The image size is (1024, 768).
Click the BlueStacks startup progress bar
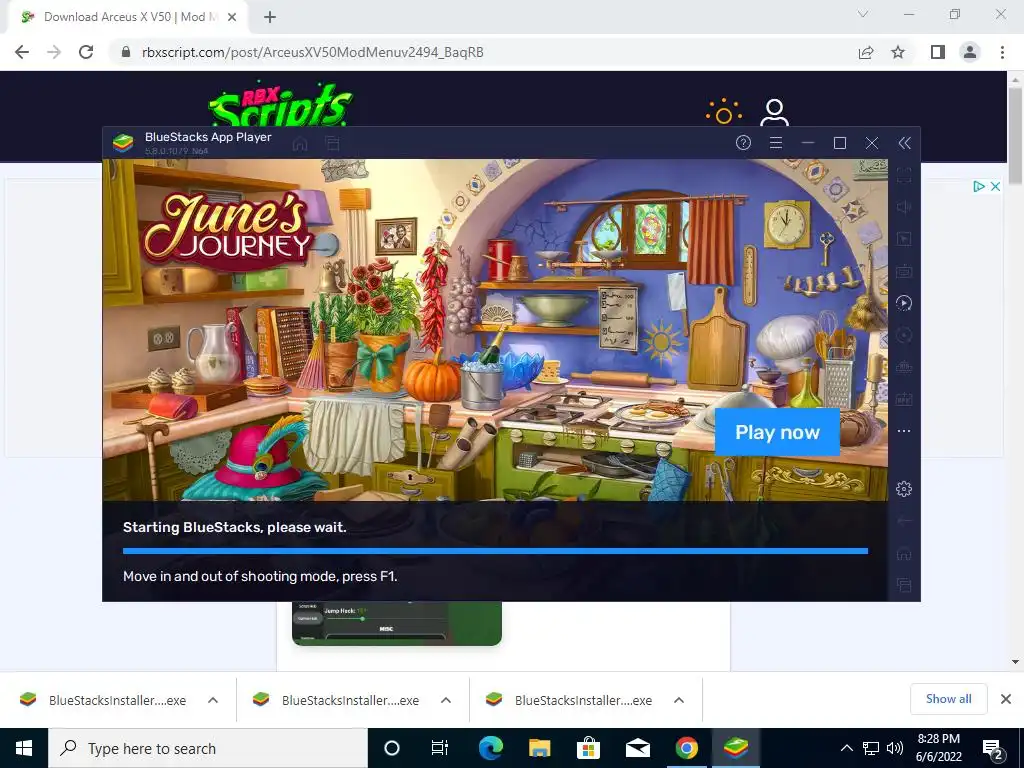(495, 551)
